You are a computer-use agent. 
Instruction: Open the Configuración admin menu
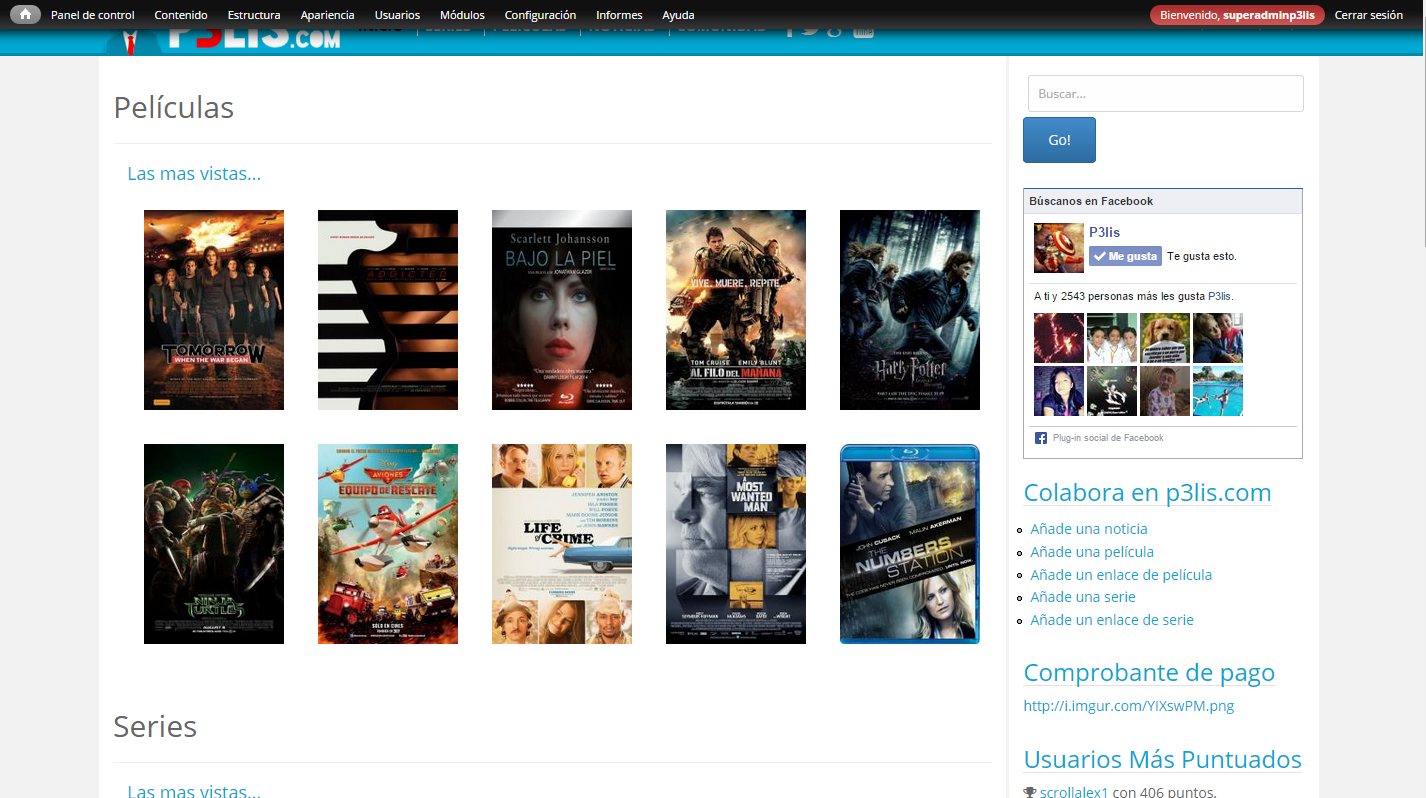pos(540,15)
